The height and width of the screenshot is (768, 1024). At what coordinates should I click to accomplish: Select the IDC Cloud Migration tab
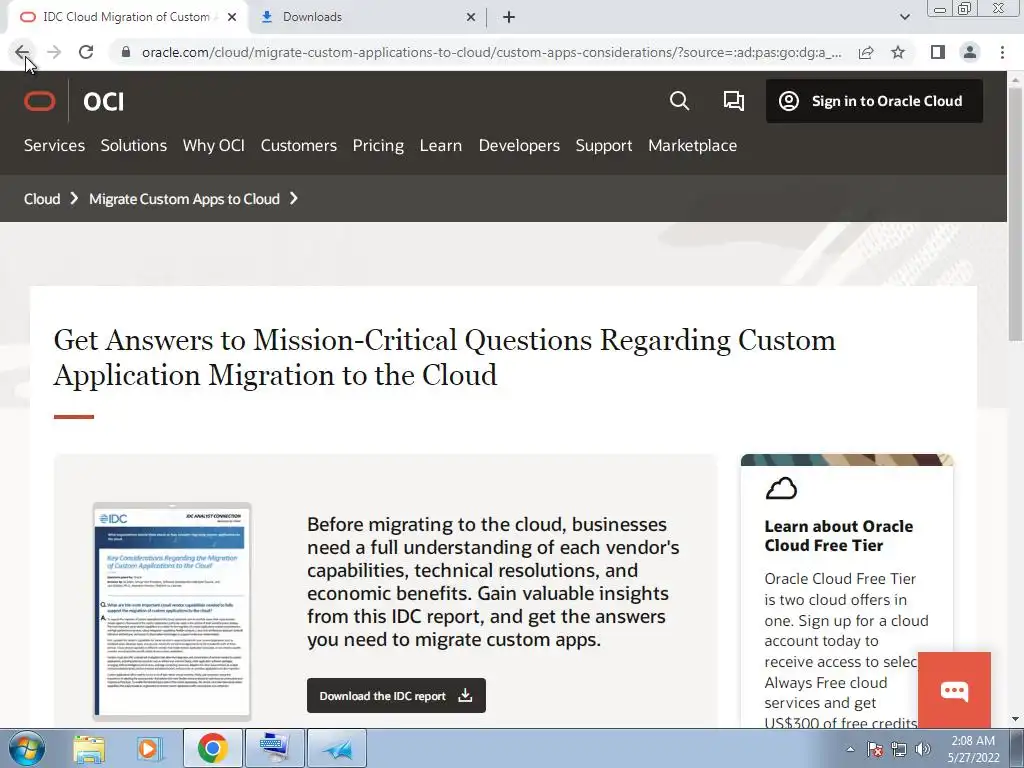tap(125, 17)
